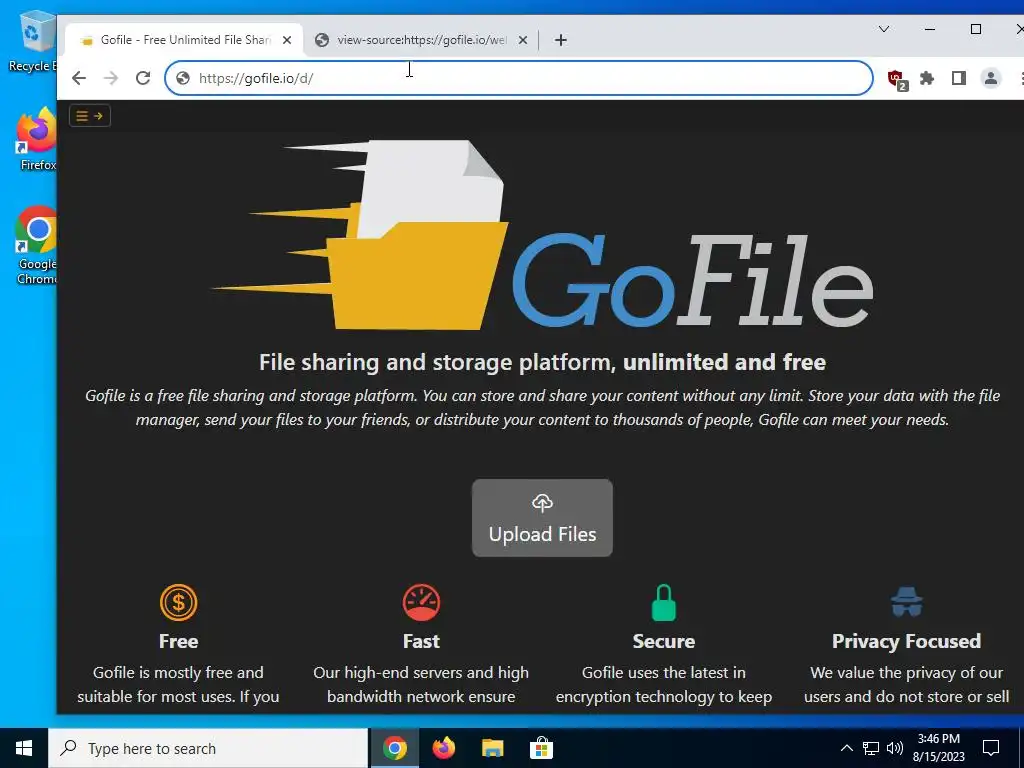Viewport: 1024px width, 768px height.
Task: Show hidden system tray icons
Action: 846,748
